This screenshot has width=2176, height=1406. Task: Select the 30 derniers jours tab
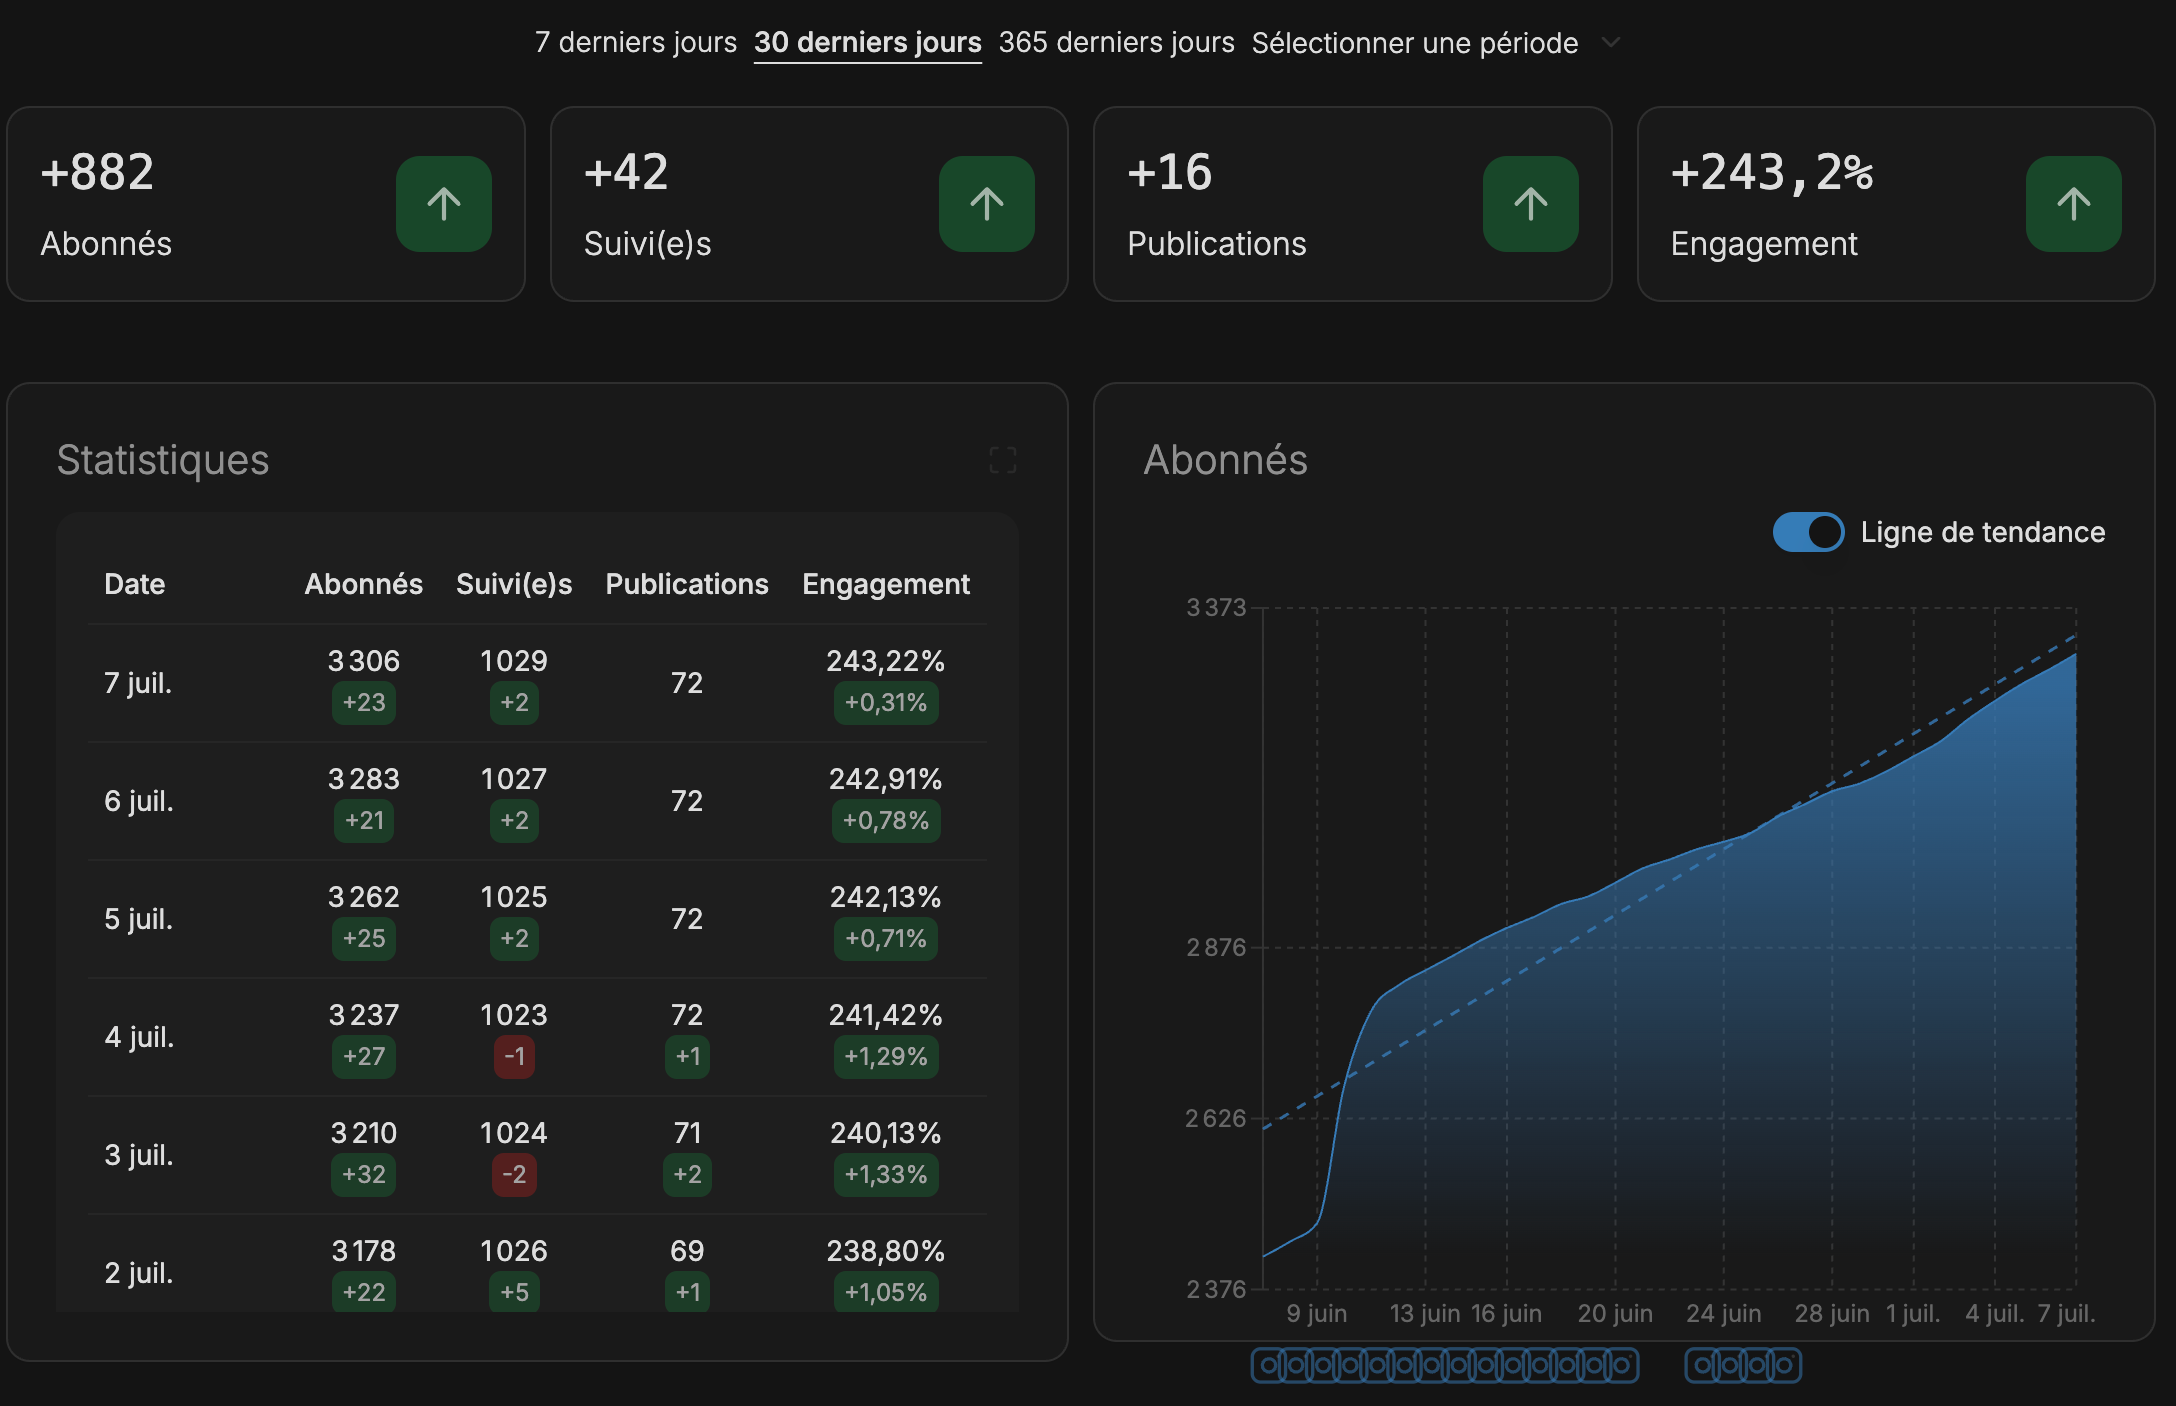867,43
